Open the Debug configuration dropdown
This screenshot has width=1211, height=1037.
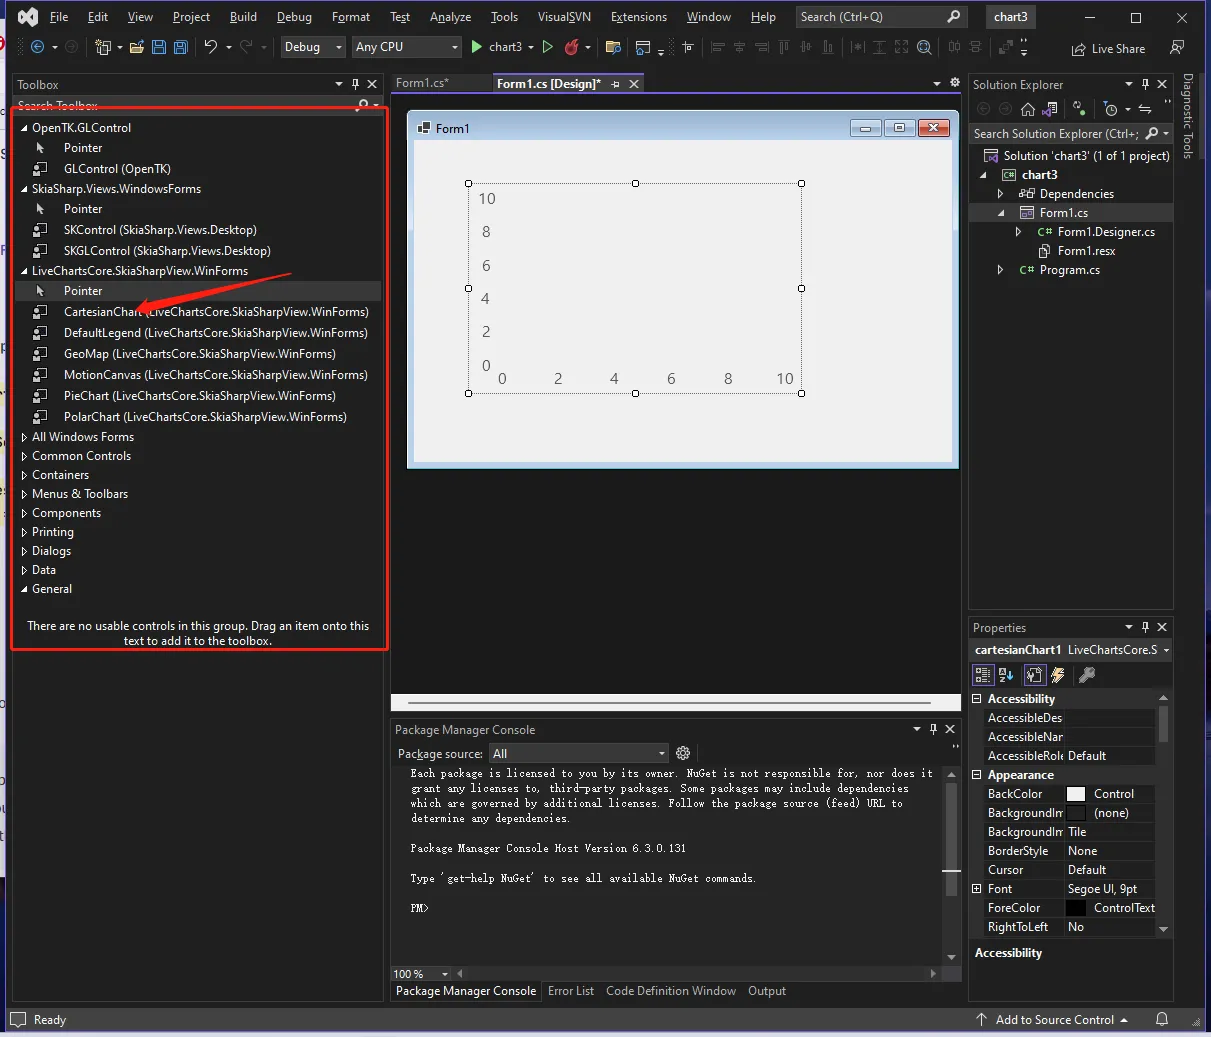(313, 47)
